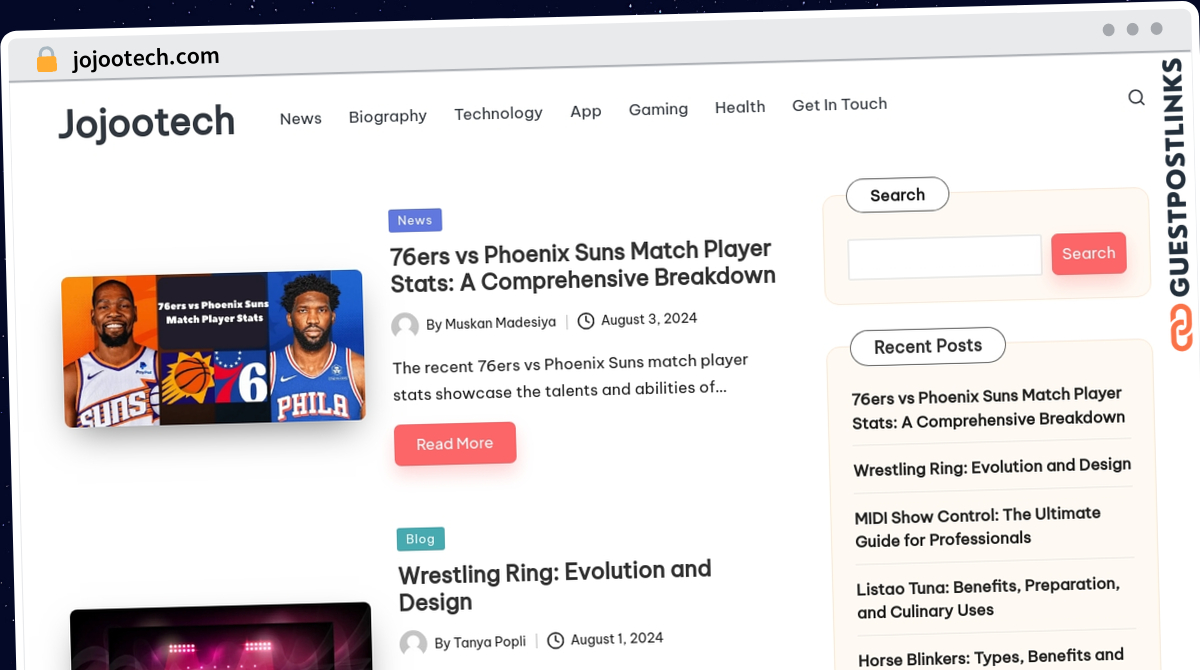1200x670 pixels.
Task: Open author Tanya Popli's profile link
Action: point(490,642)
